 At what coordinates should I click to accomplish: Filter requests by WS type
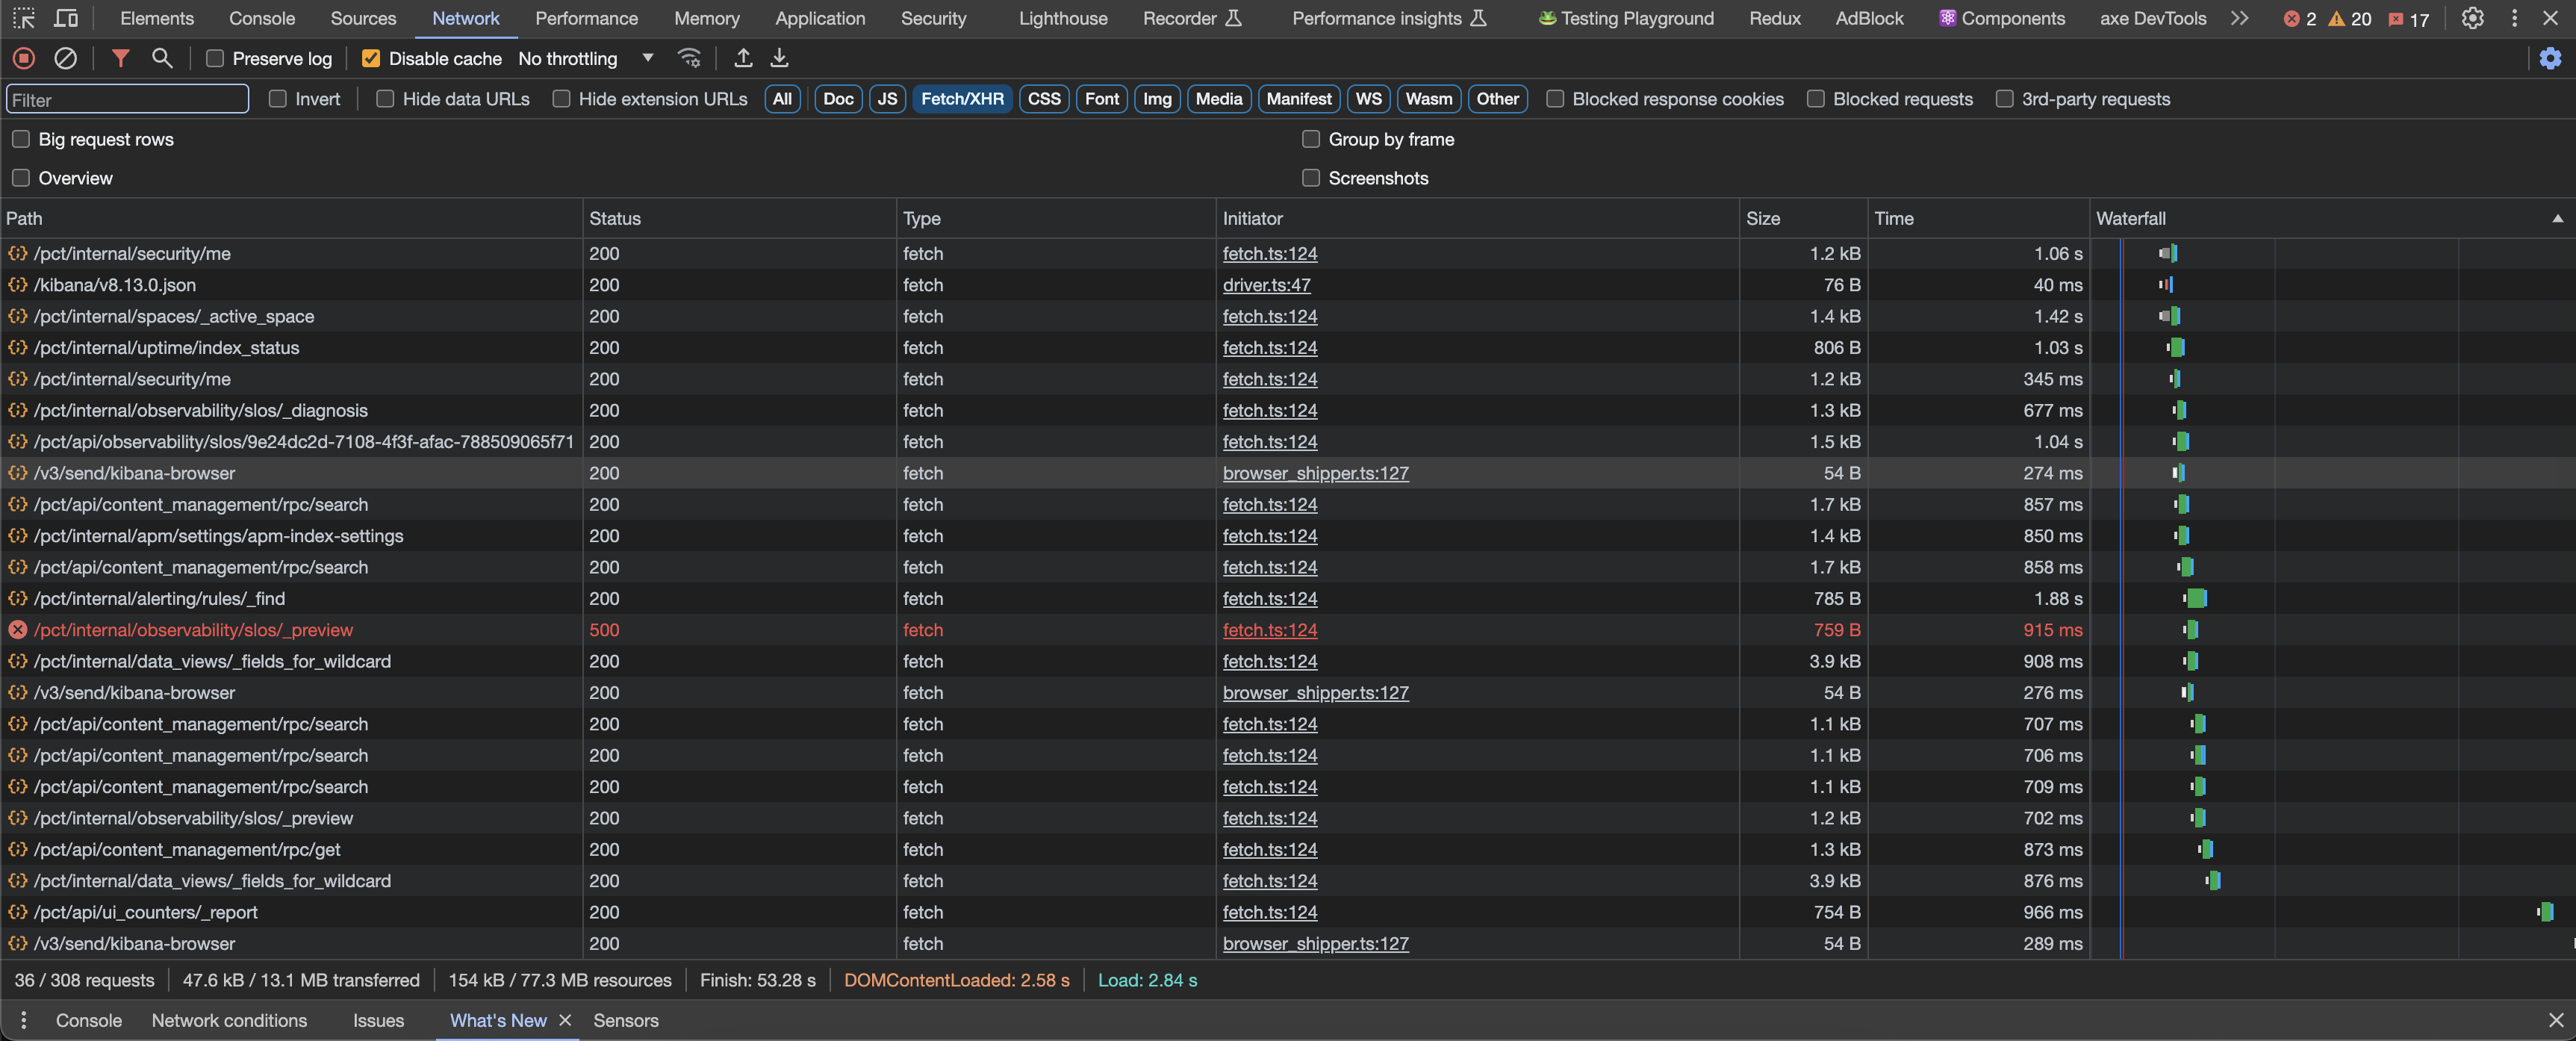[1368, 98]
